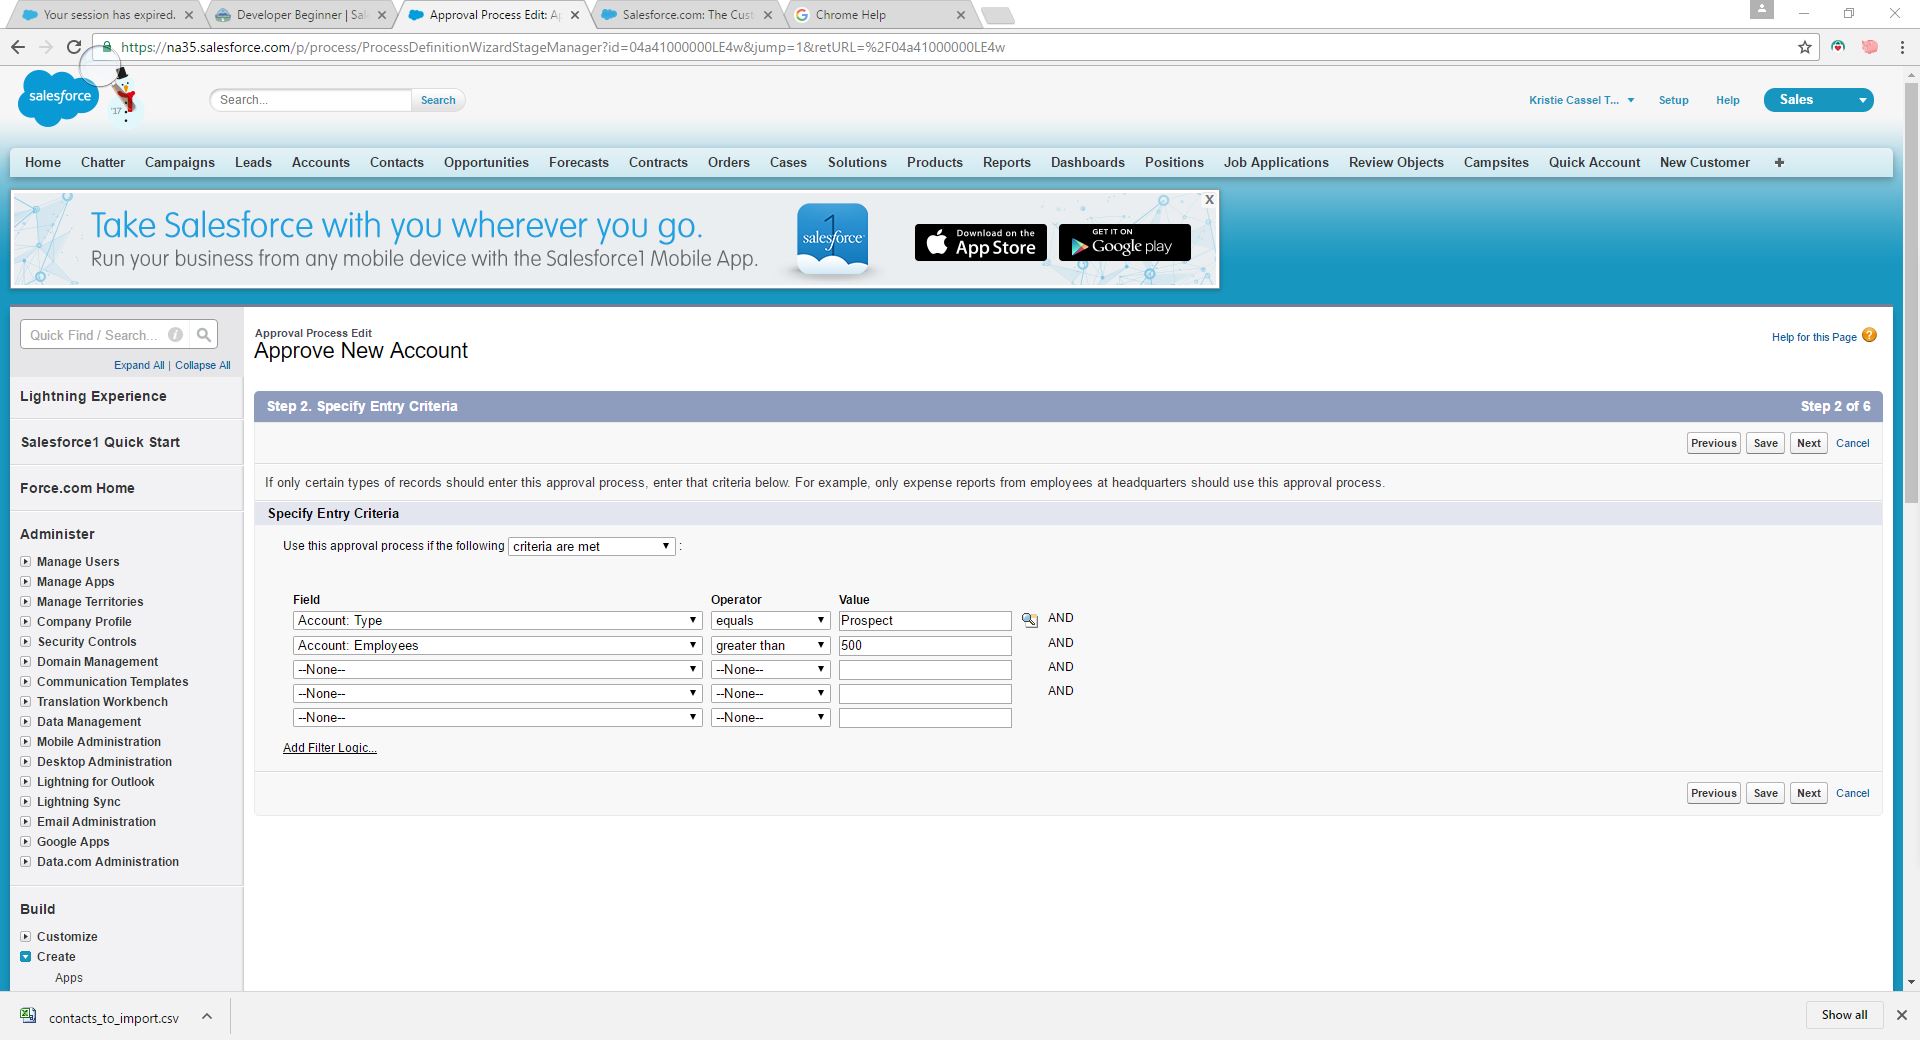Click the Quick Find search magnifier icon

(205, 334)
